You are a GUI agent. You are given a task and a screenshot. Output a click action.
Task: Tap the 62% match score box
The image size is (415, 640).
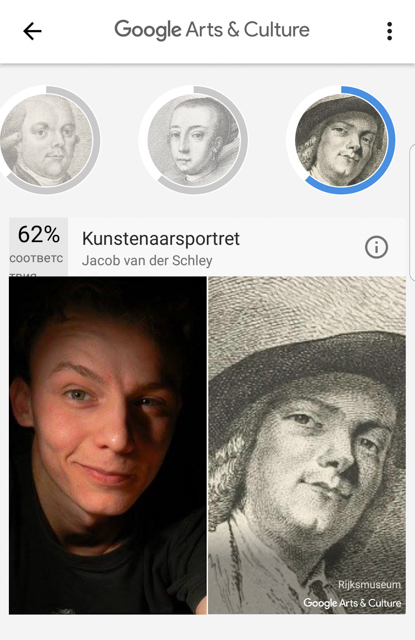[x=38, y=247]
